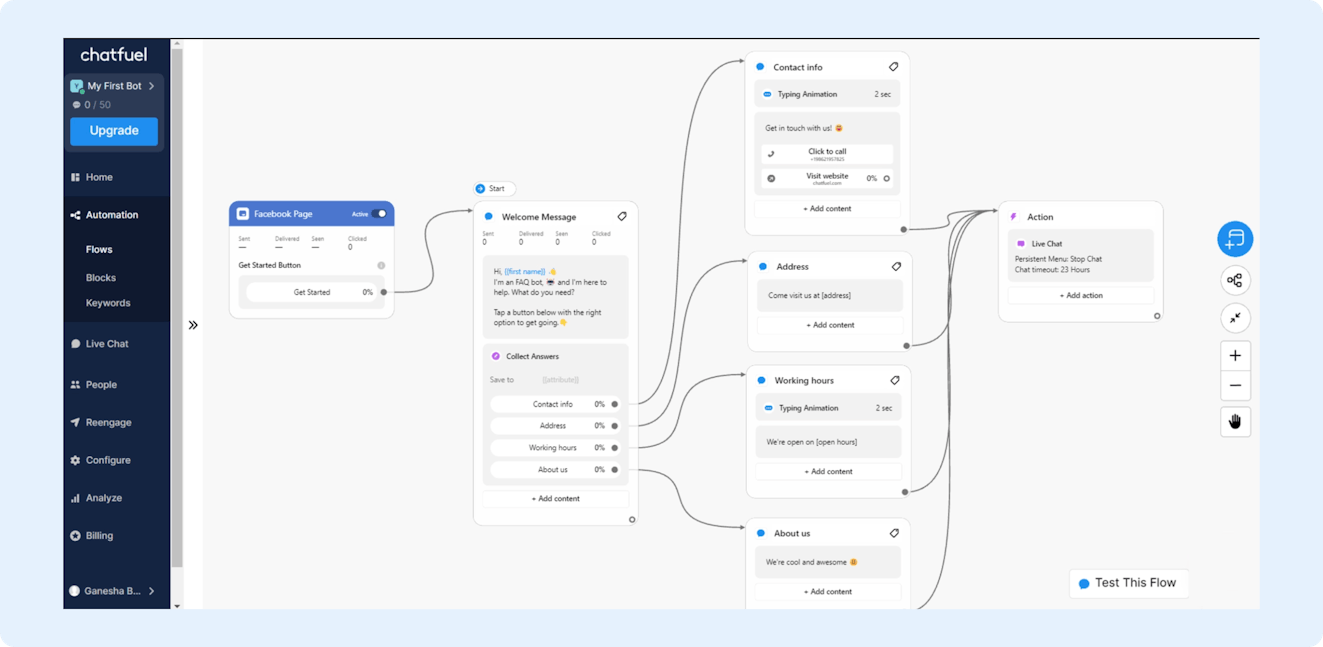Screen dimensions: 1323x647
Task: Click the Test This Flow button
Action: [1127, 583]
